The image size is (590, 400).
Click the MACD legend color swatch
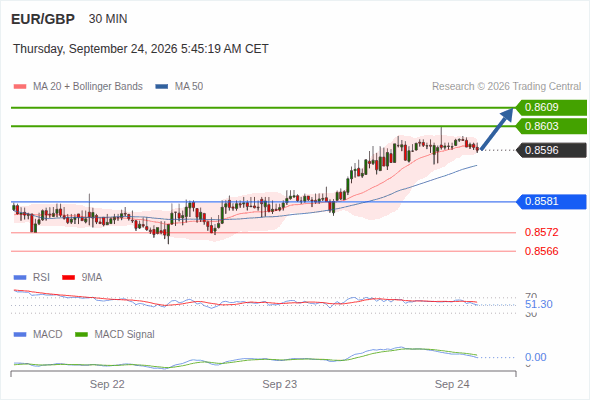point(20,335)
